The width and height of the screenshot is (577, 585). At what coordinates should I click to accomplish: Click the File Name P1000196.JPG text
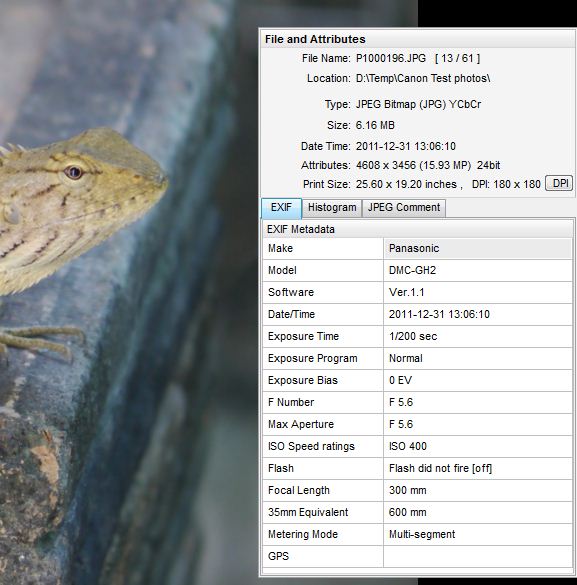391,59
